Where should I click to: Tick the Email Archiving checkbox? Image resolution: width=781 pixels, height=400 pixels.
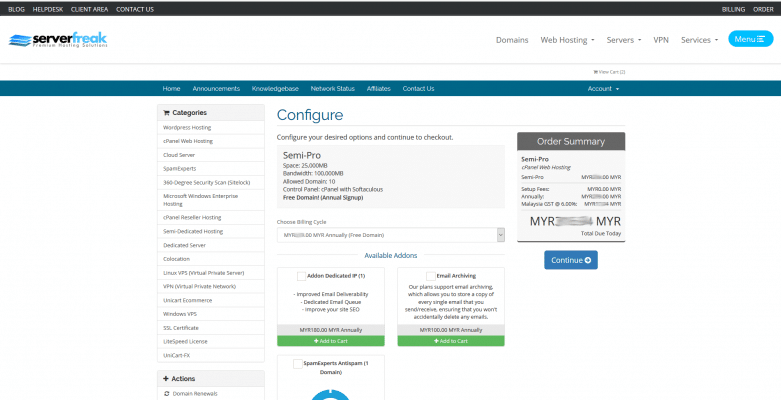[430, 276]
